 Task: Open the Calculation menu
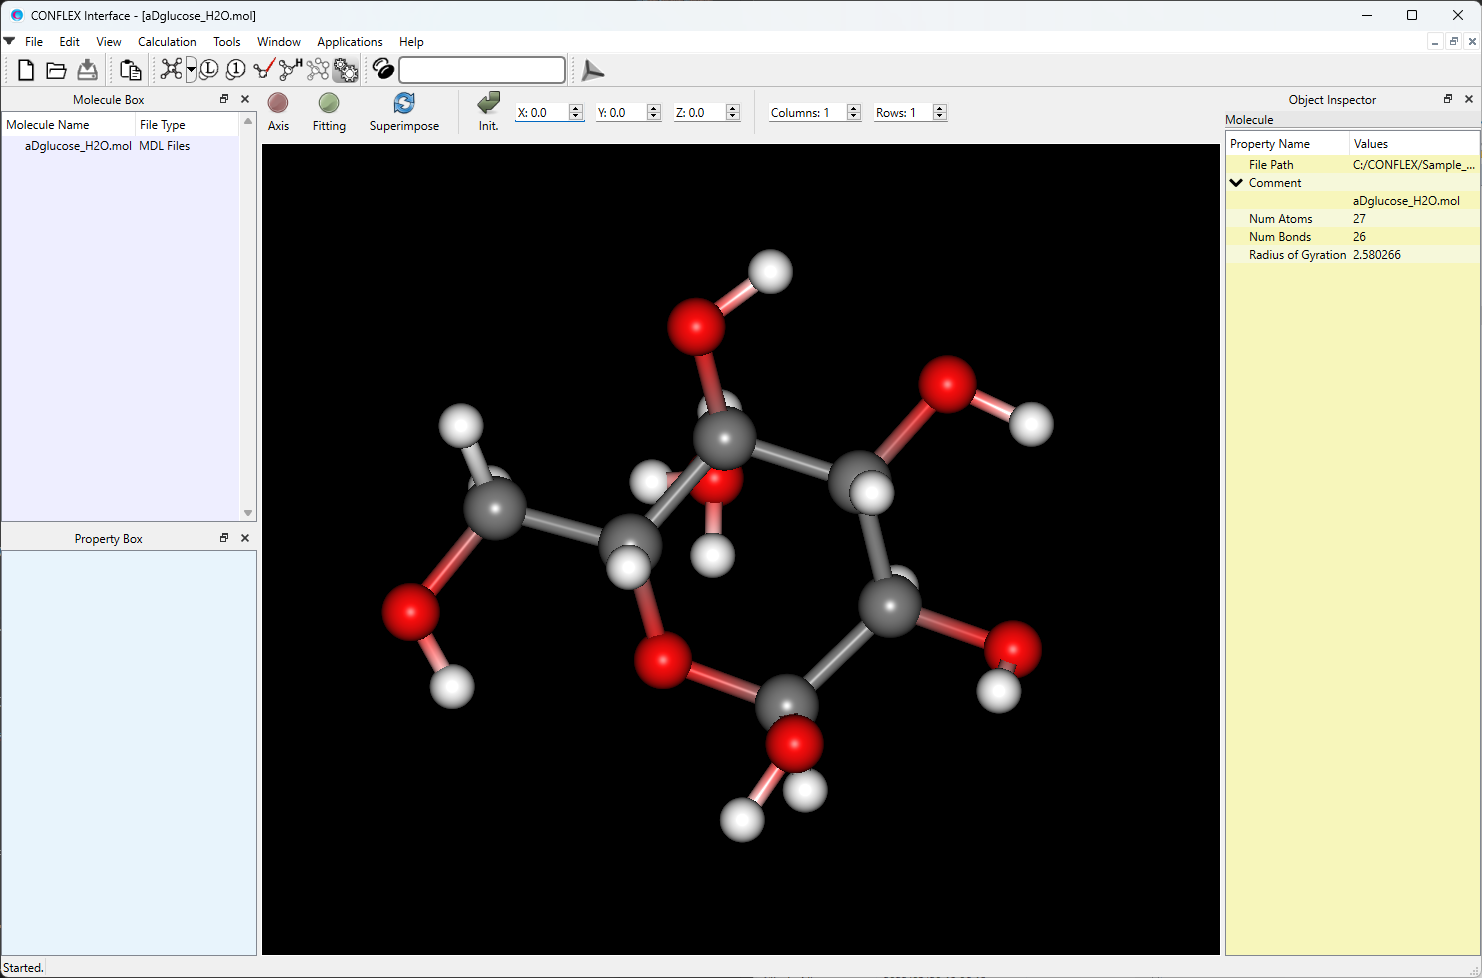click(x=167, y=42)
